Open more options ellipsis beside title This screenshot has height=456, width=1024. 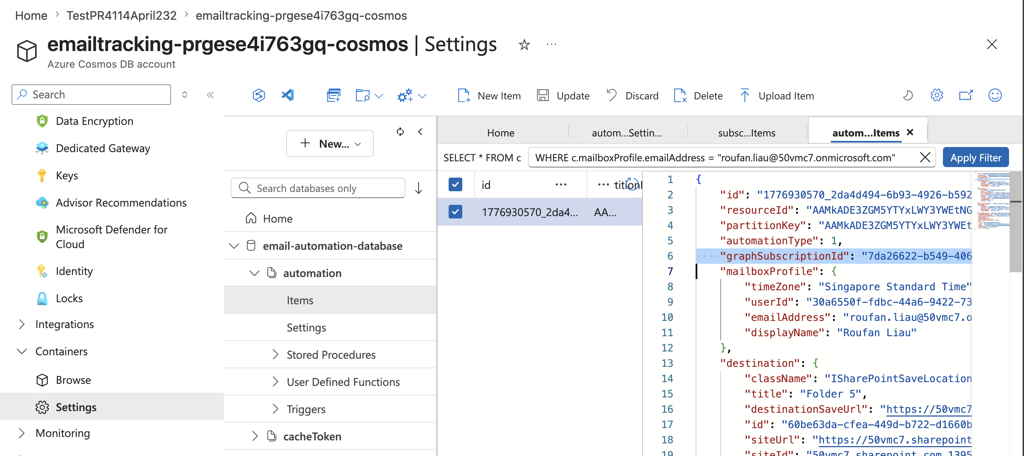(552, 44)
